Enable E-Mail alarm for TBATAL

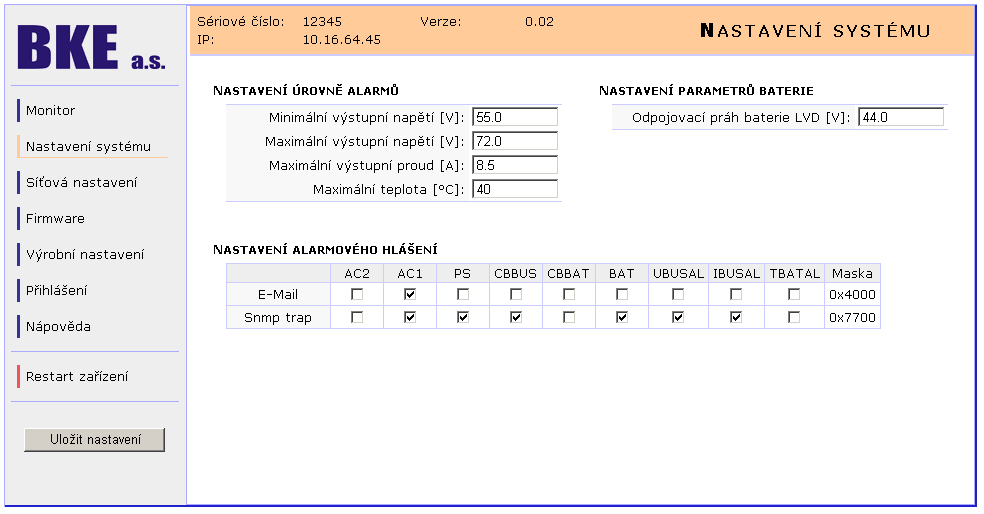(794, 294)
